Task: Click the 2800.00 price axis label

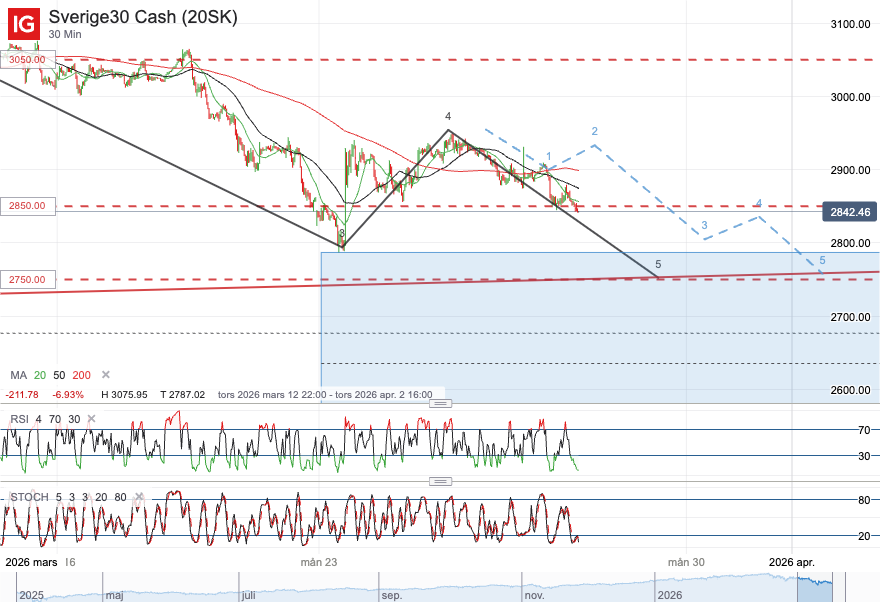Action: click(x=850, y=243)
